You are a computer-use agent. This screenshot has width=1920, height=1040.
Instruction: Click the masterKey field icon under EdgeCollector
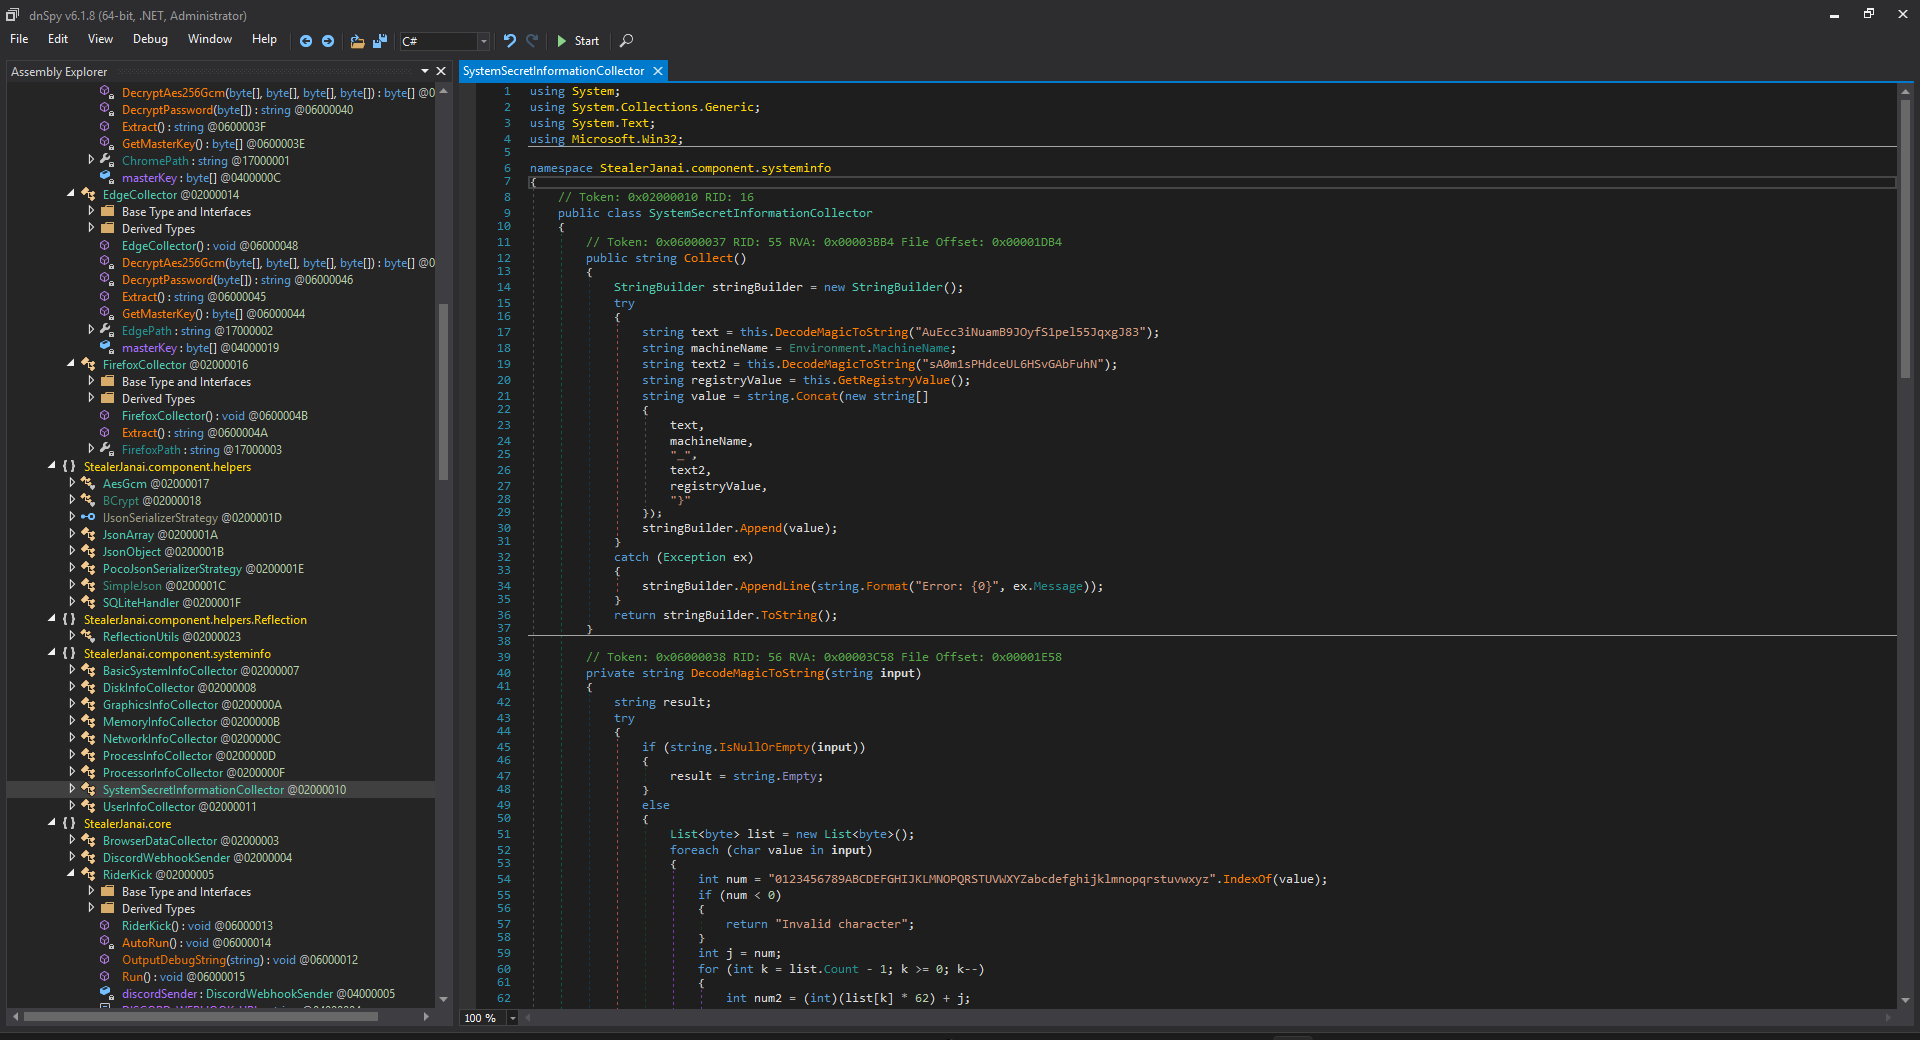[x=107, y=348]
